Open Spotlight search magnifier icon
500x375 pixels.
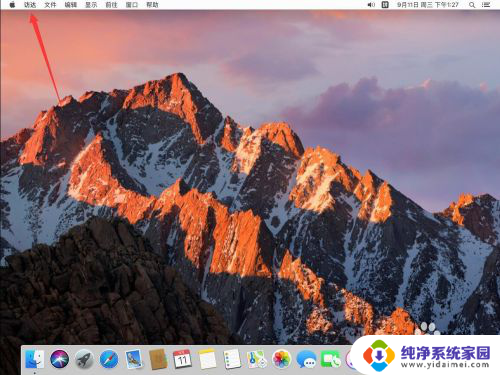pos(472,5)
